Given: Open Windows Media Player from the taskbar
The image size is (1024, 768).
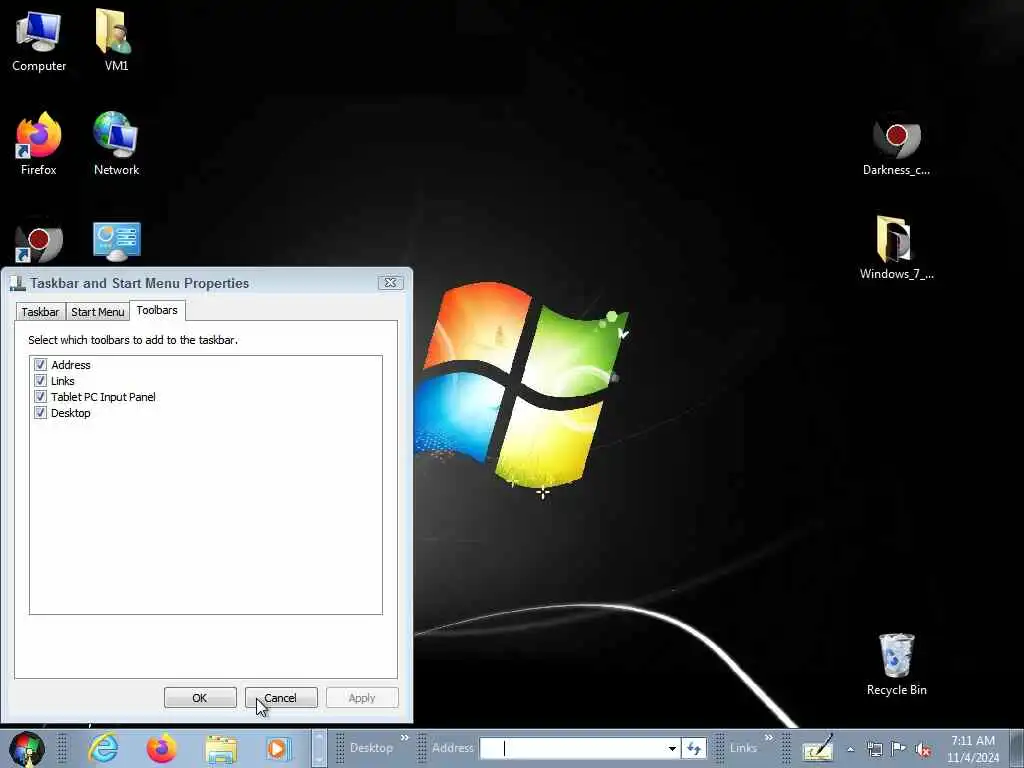Looking at the screenshot, I should (x=278, y=748).
